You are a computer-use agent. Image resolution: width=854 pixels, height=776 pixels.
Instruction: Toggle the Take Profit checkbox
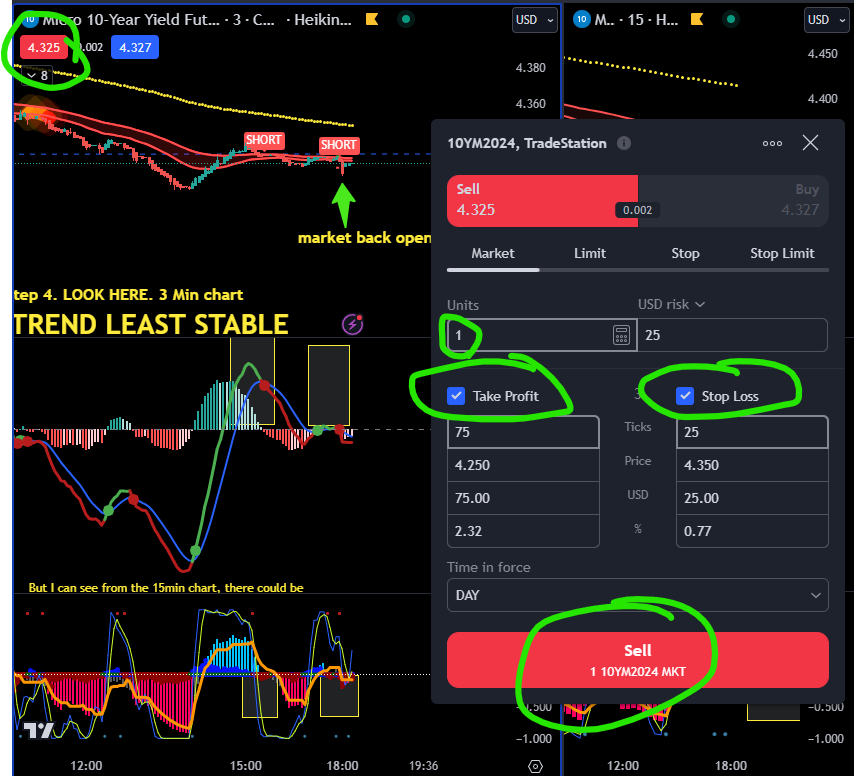pos(456,396)
